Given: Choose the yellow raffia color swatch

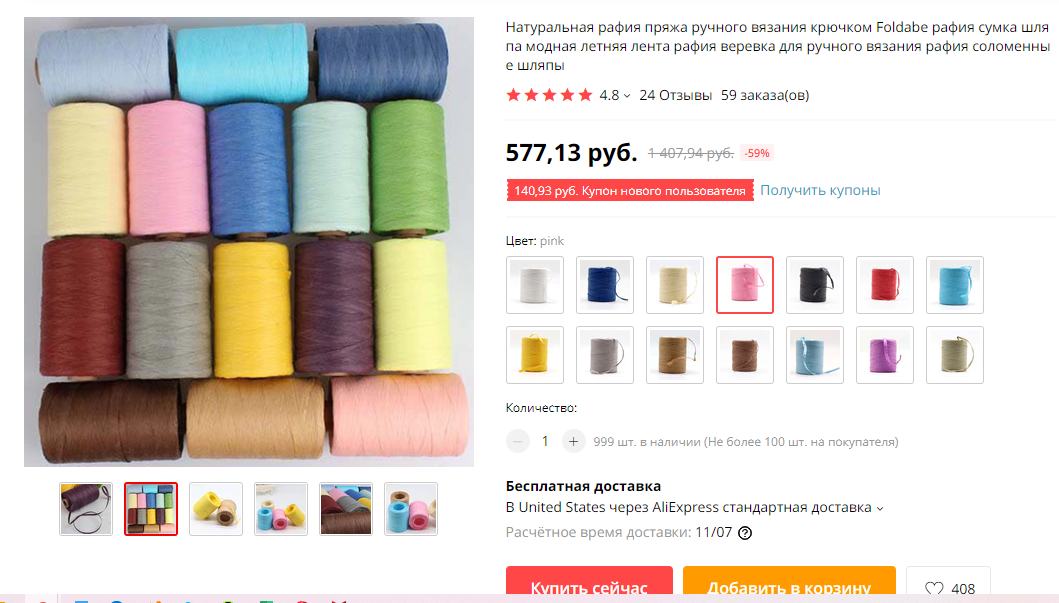Looking at the screenshot, I should click(x=535, y=355).
